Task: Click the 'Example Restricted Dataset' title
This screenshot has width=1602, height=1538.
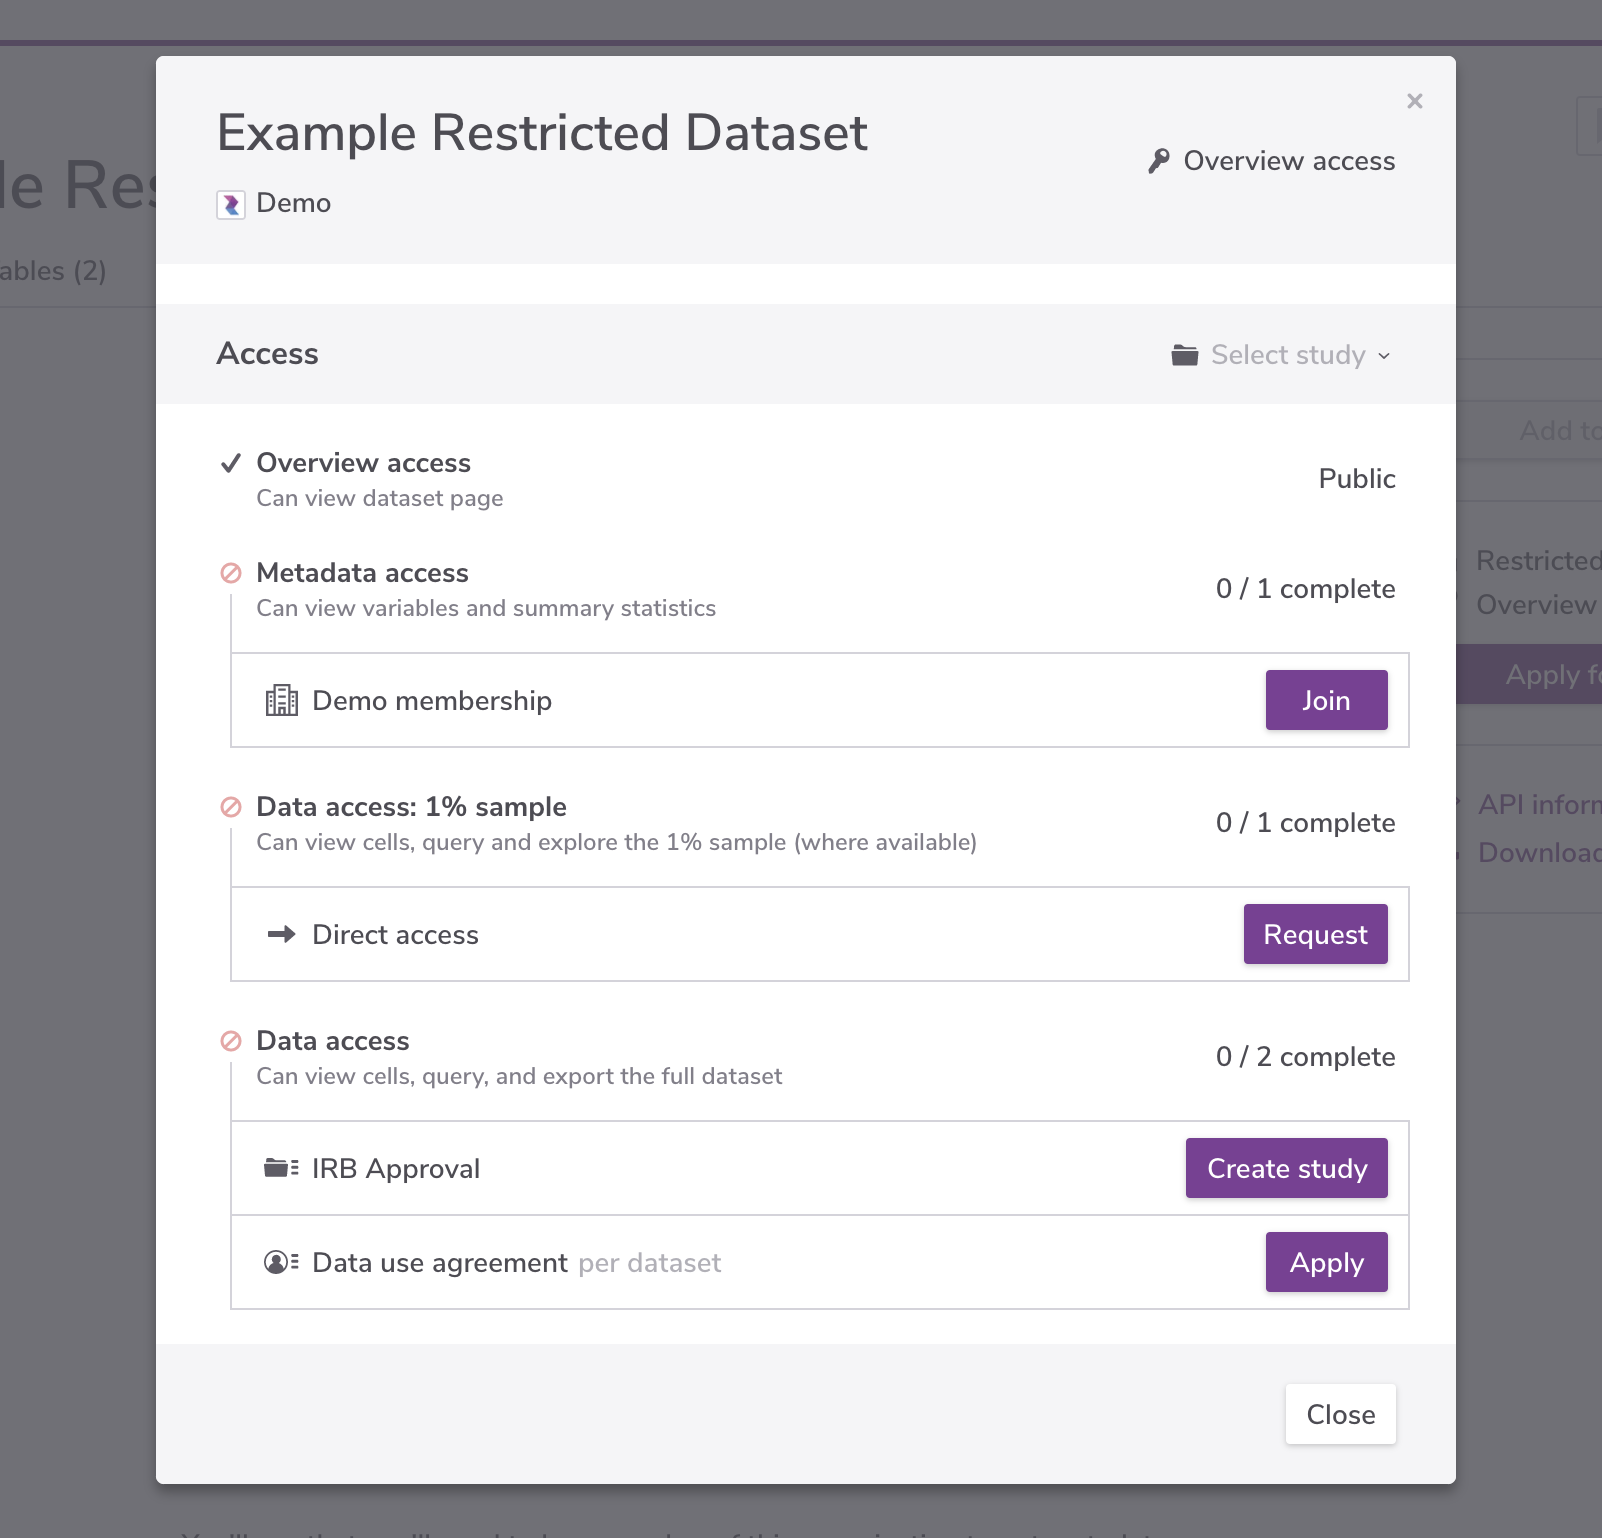Action: pyautogui.click(x=542, y=133)
